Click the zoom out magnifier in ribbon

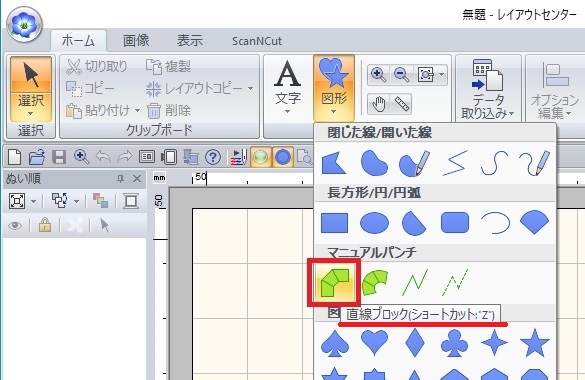401,75
